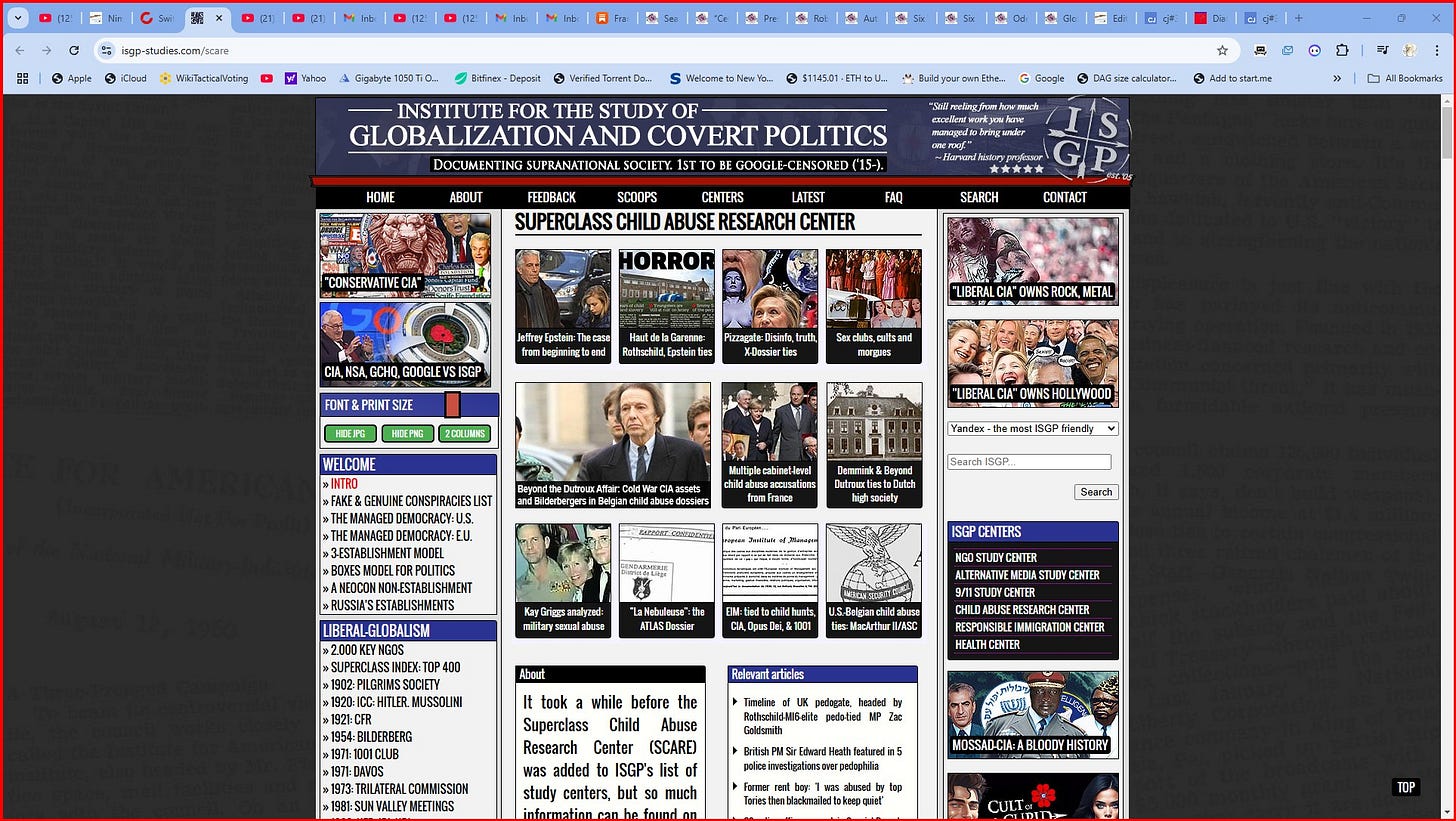Open the Yandex search engine dropdown
Viewport: 1456px width, 821px height.
pyautogui.click(x=1032, y=429)
